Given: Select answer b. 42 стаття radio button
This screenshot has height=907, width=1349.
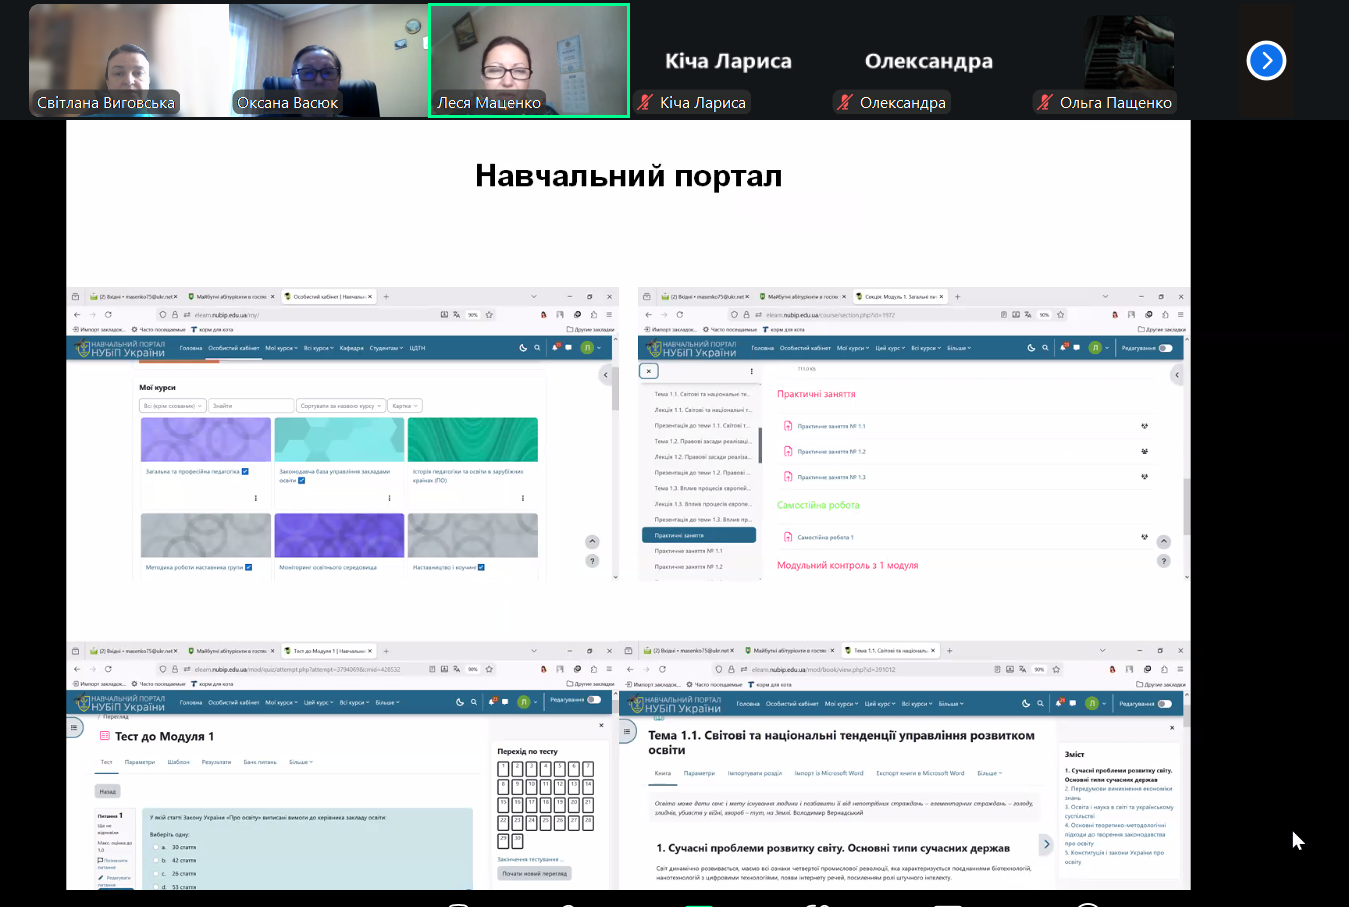Looking at the screenshot, I should click(155, 860).
